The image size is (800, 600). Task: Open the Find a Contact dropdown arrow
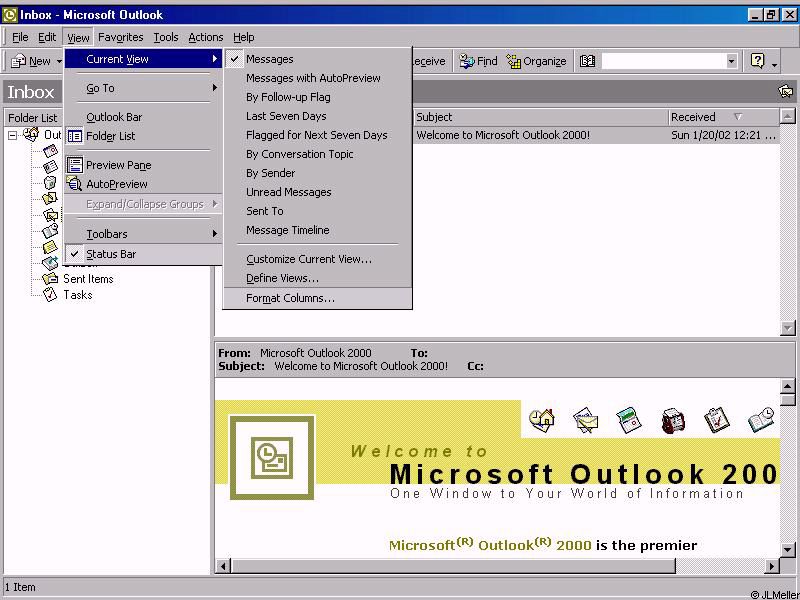[731, 61]
